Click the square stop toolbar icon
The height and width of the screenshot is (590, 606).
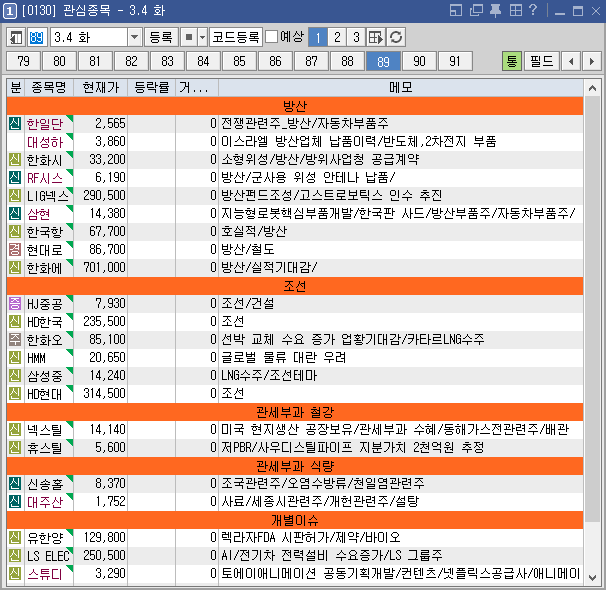point(189,37)
